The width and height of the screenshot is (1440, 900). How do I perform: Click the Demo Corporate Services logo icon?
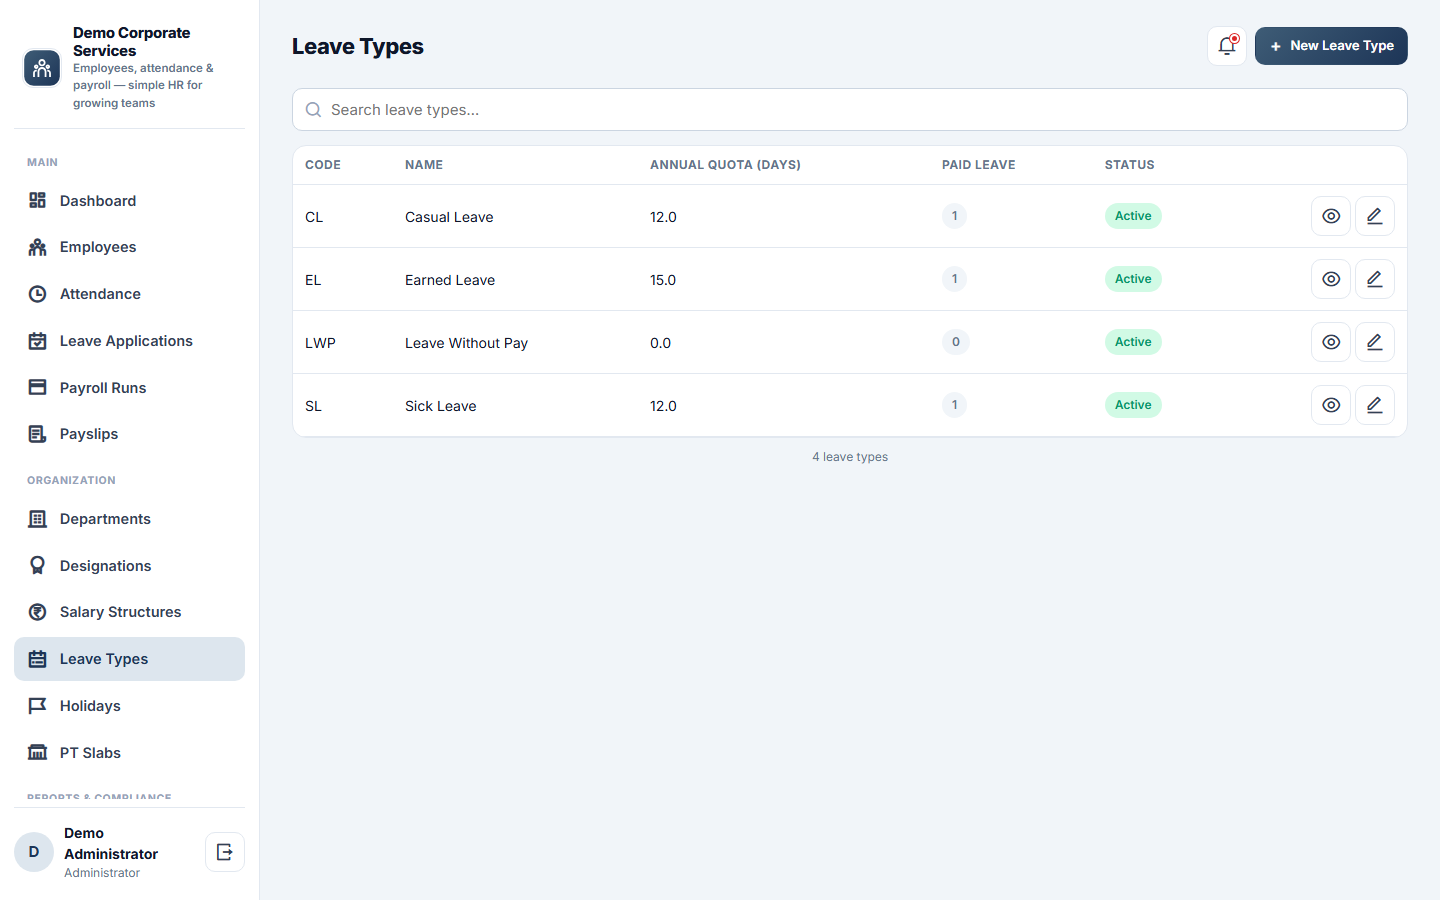42,68
